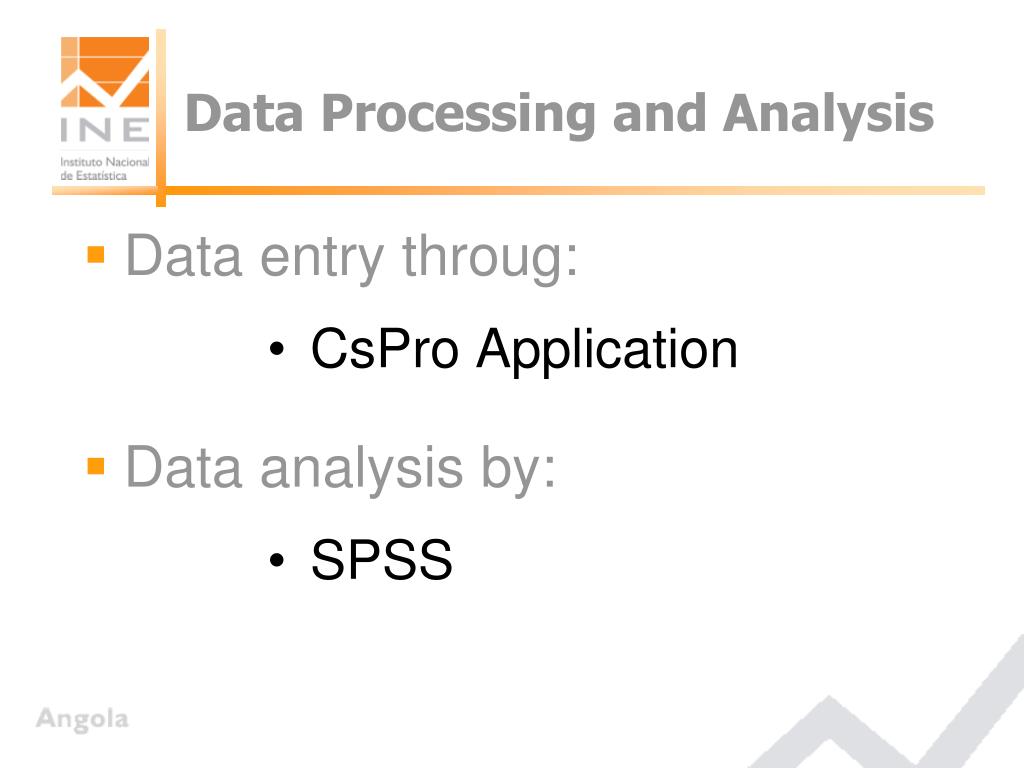Click the orange bullet beside 'Data analysis by:'
This screenshot has height=768, width=1024.
[96, 466]
